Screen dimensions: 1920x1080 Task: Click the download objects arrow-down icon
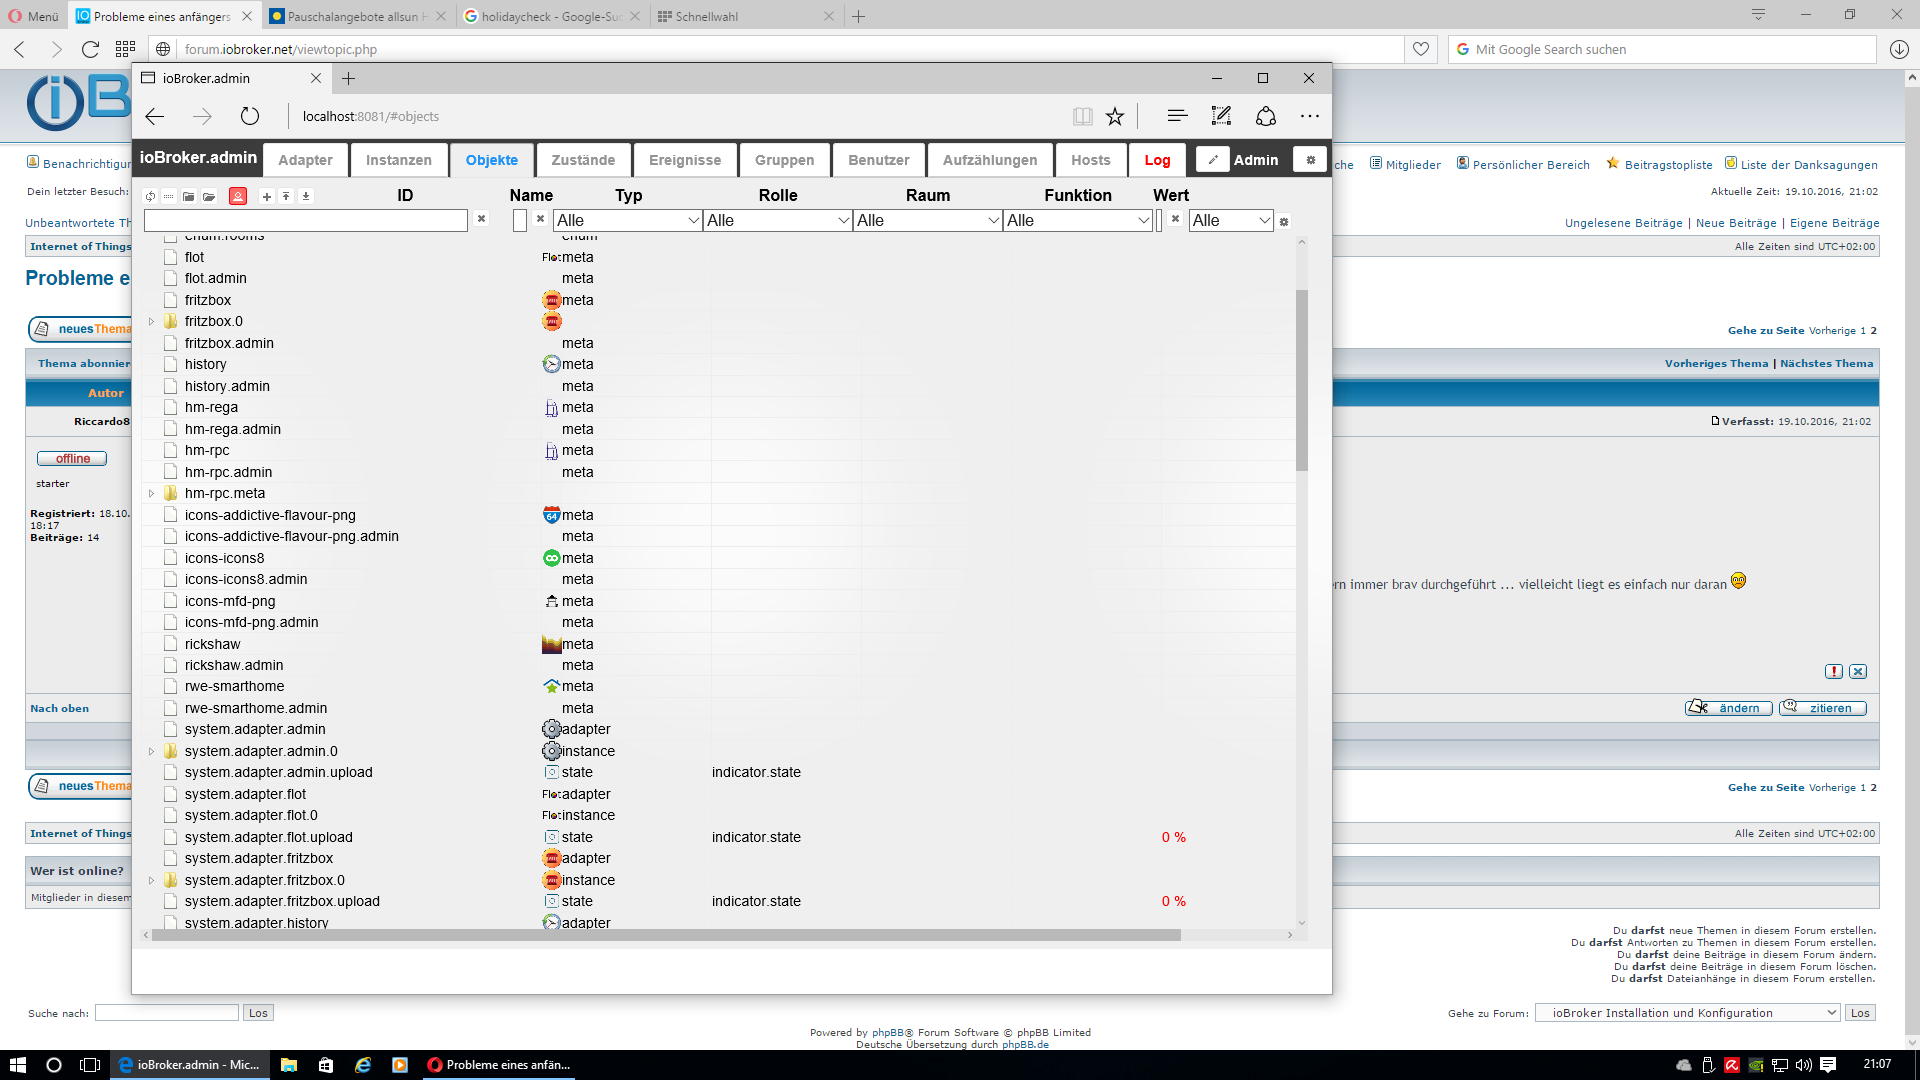tap(306, 197)
